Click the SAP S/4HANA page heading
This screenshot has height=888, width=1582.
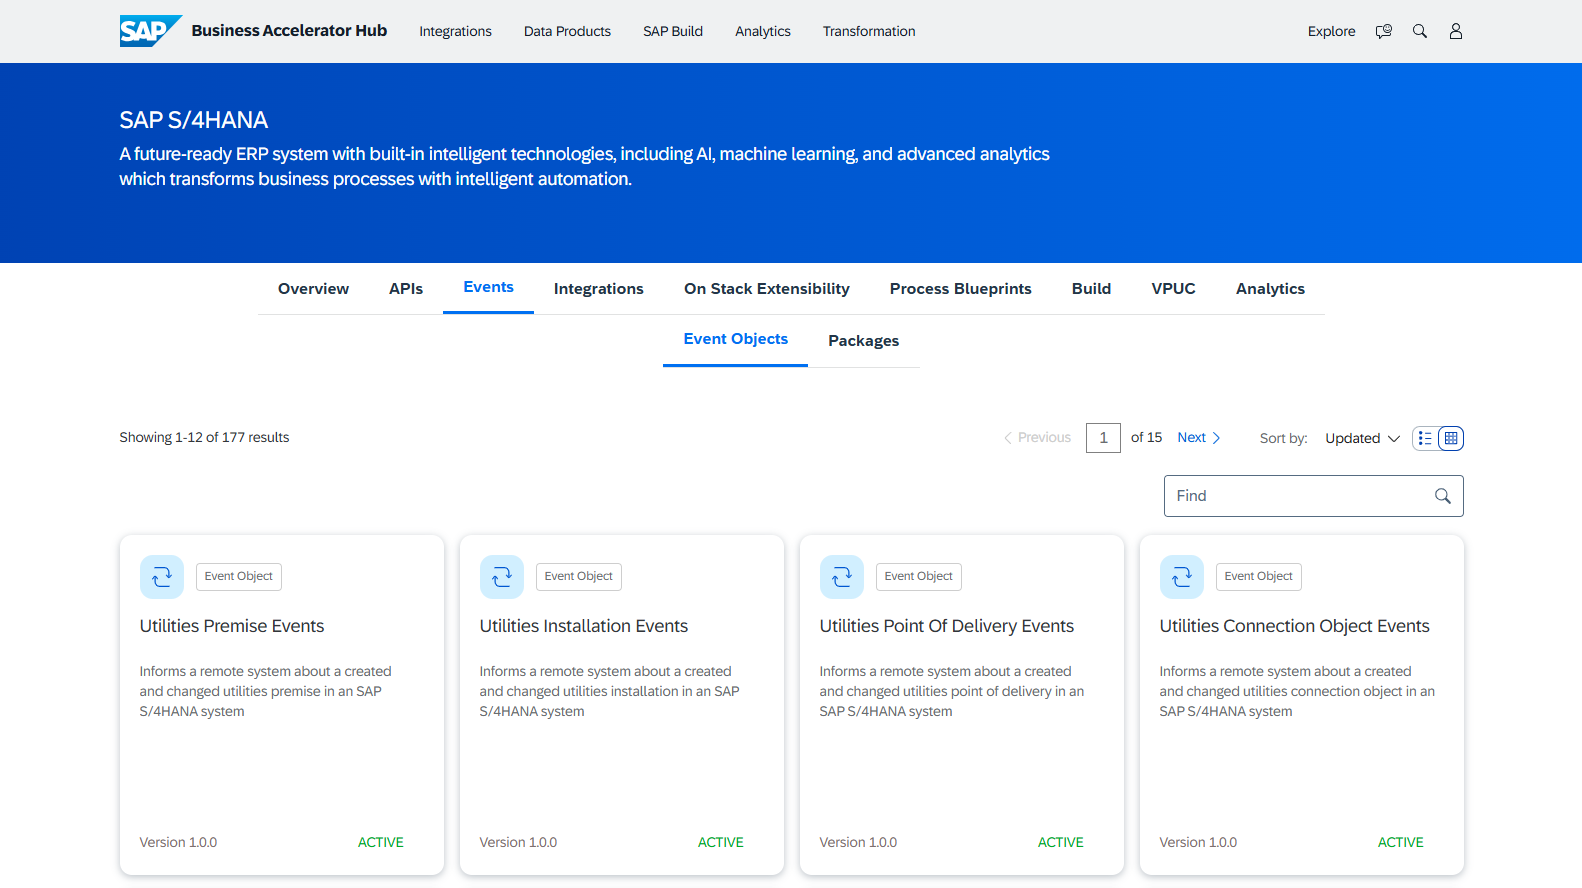pyautogui.click(x=194, y=120)
